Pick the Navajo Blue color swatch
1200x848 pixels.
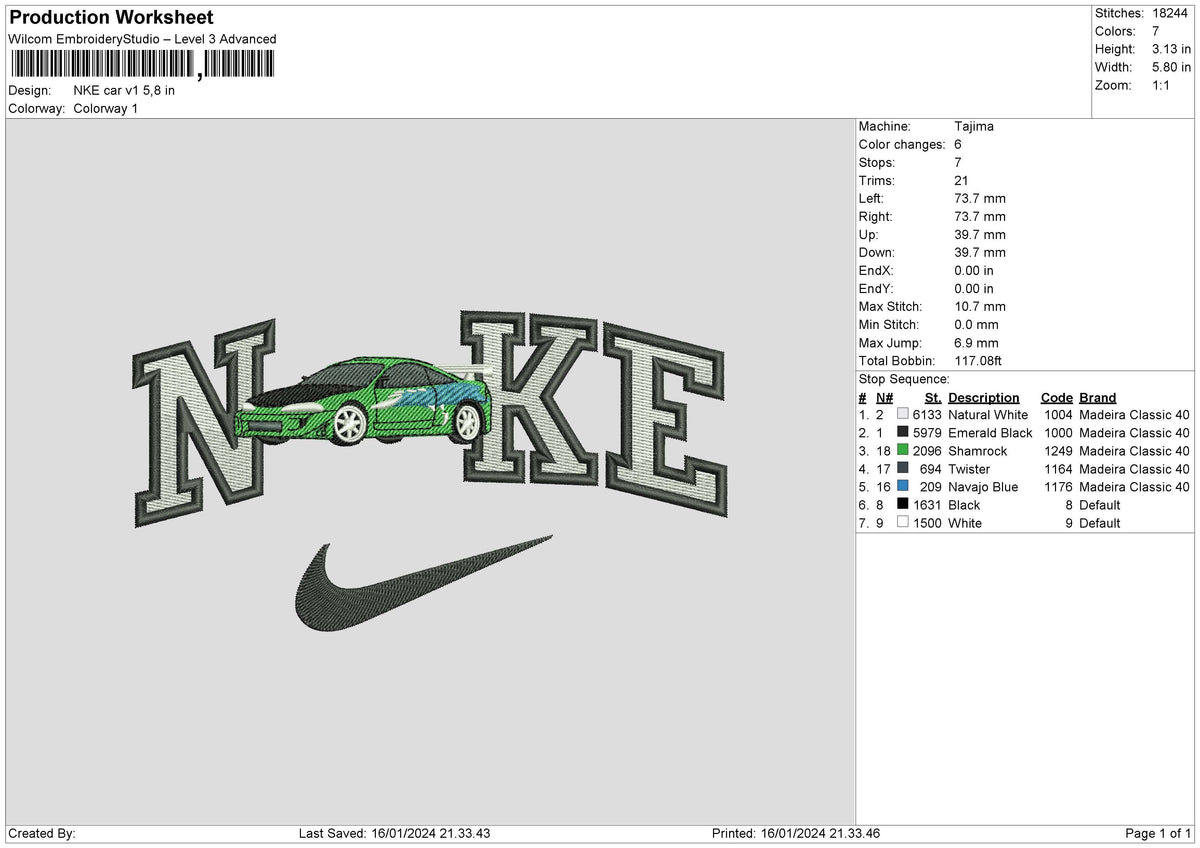(x=903, y=487)
